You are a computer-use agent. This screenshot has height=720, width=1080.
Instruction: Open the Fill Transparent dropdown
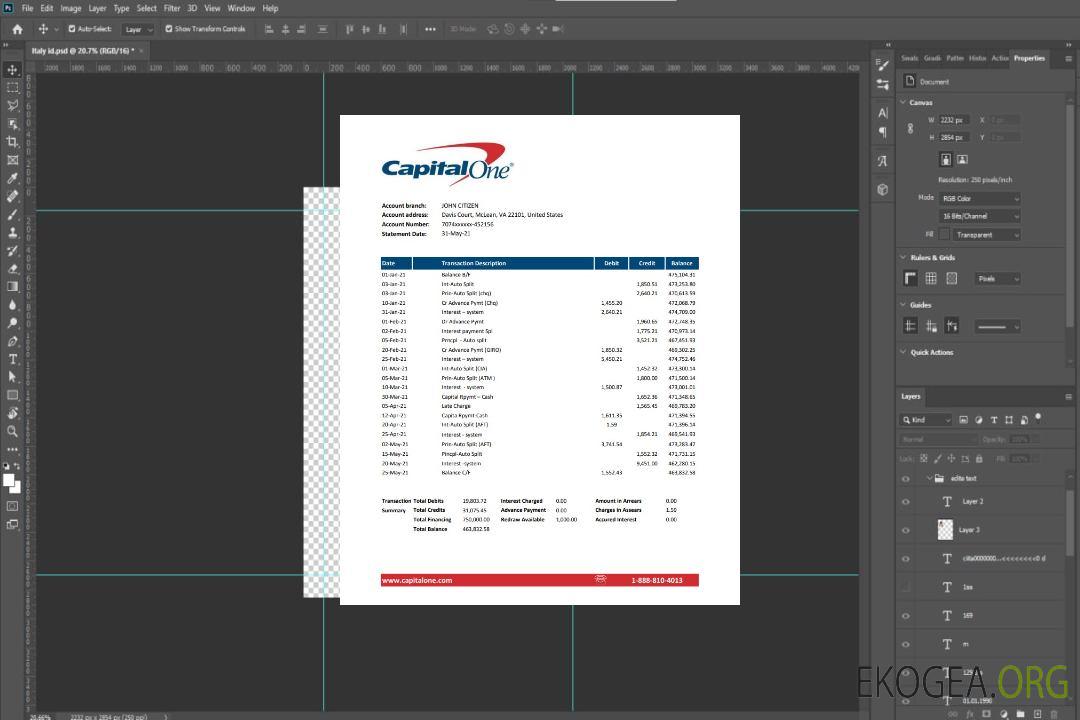(x=986, y=235)
